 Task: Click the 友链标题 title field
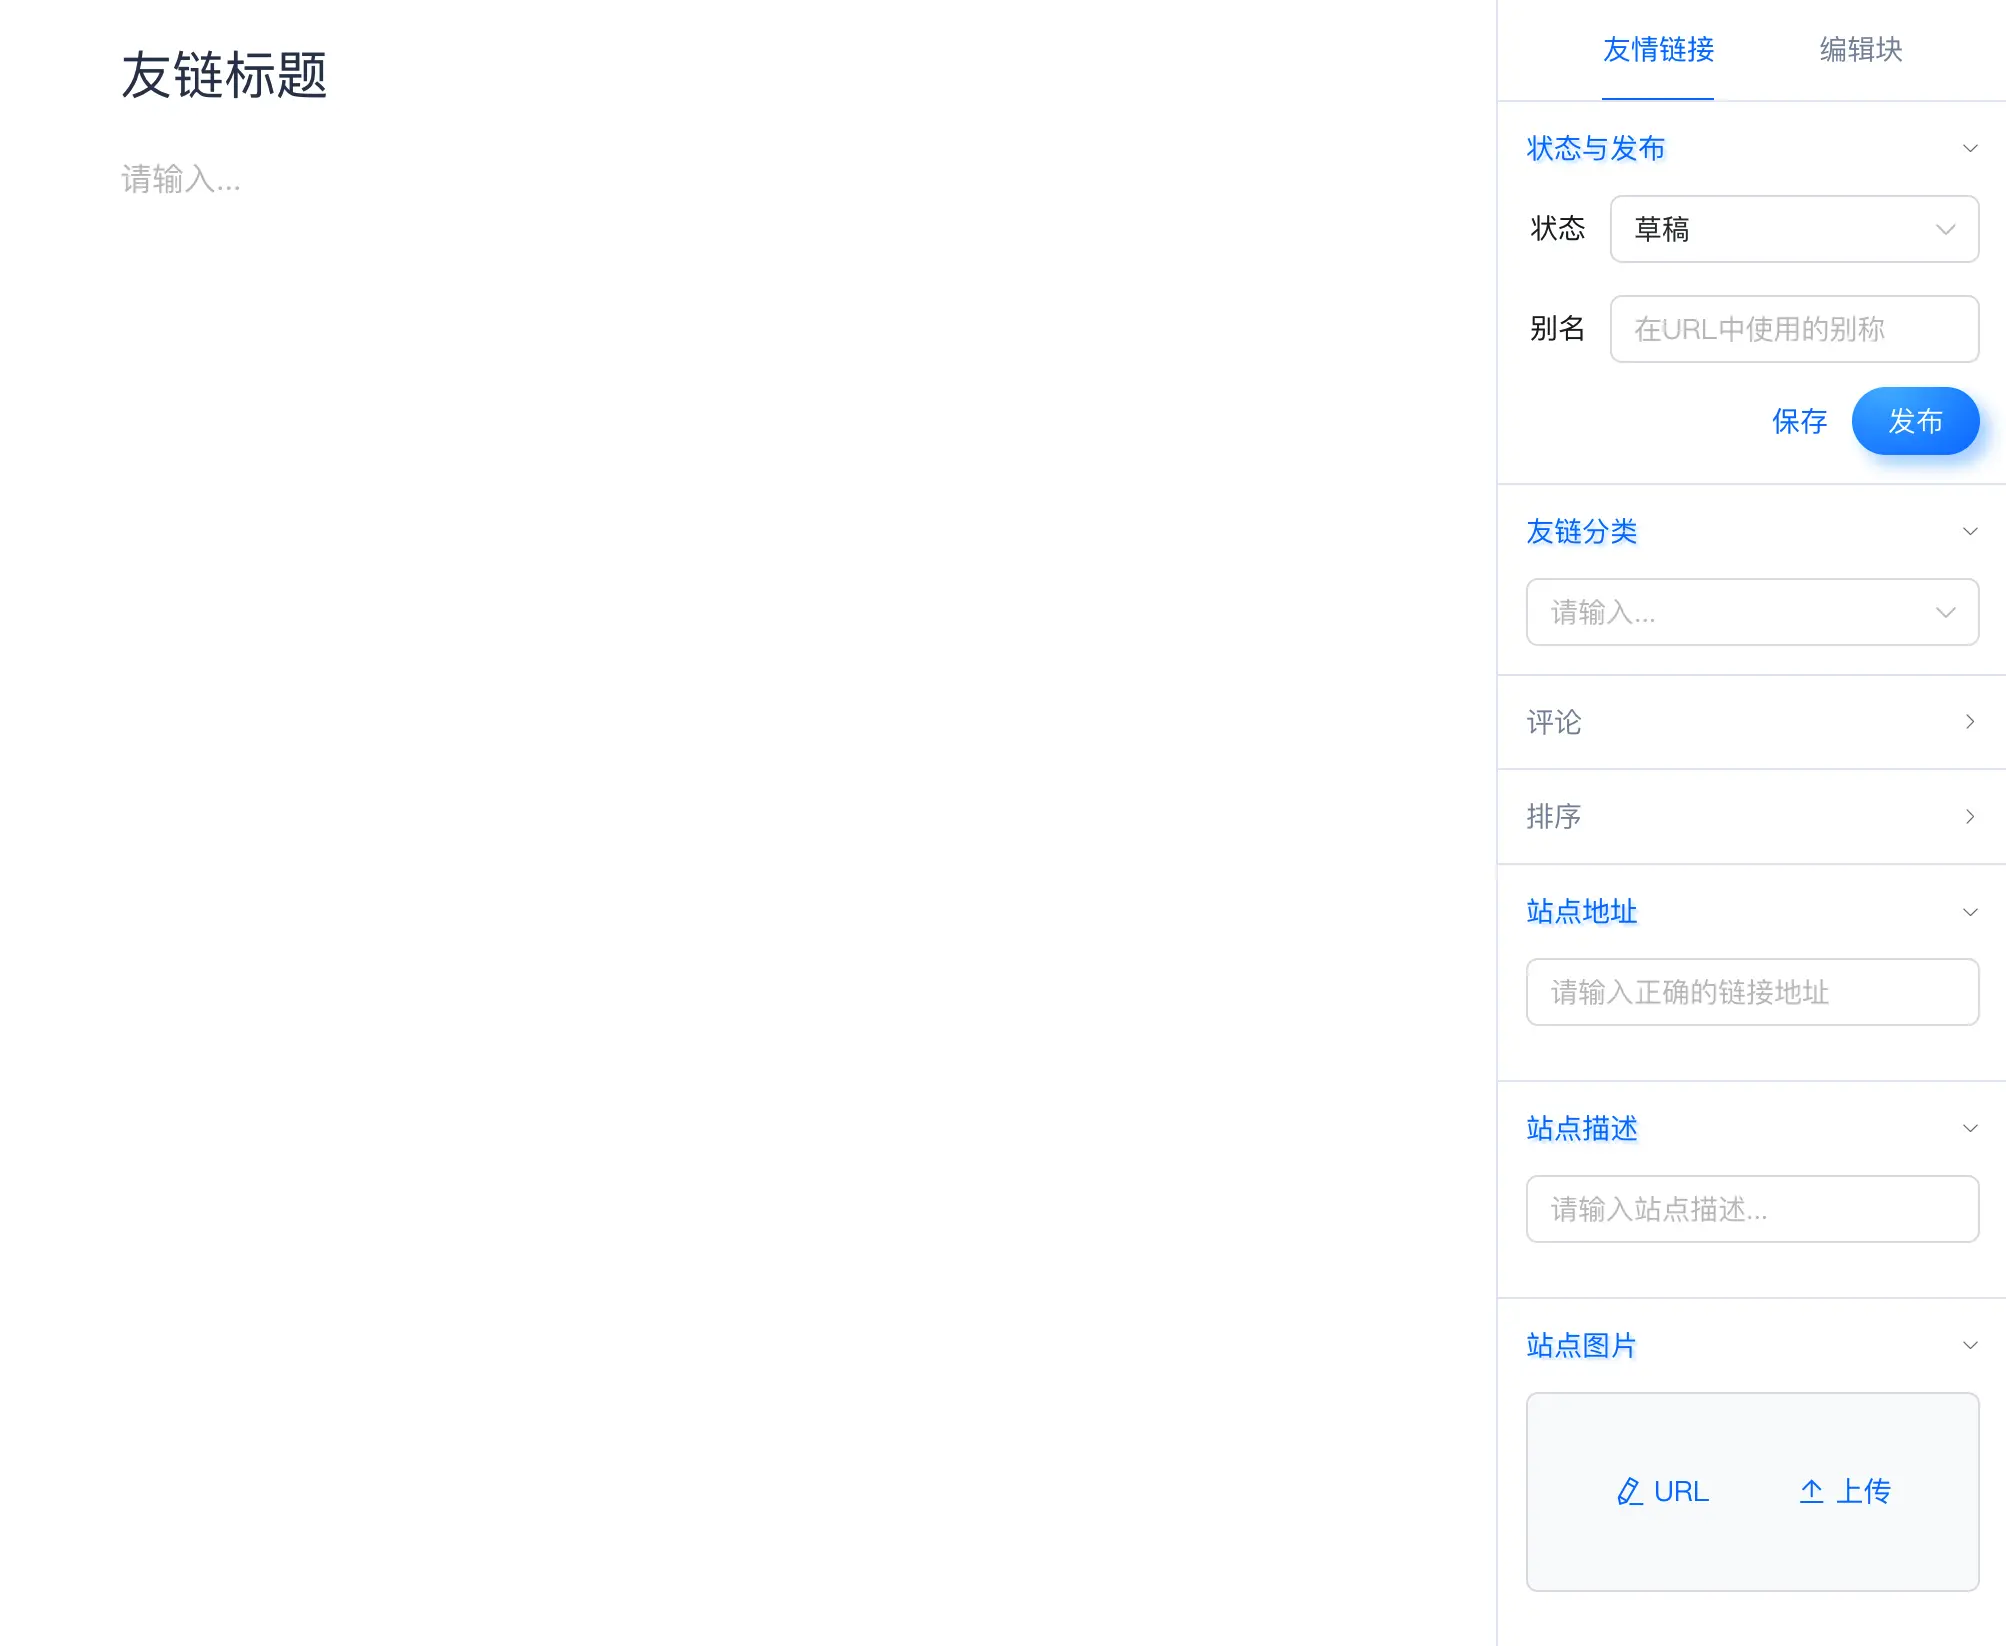[225, 76]
